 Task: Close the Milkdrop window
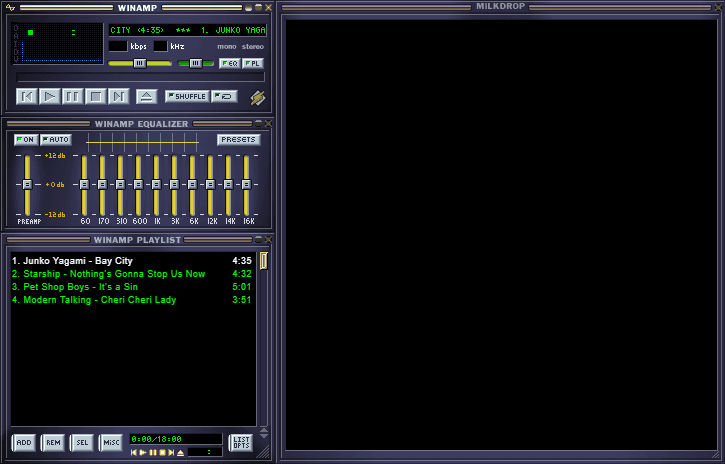pos(718,7)
